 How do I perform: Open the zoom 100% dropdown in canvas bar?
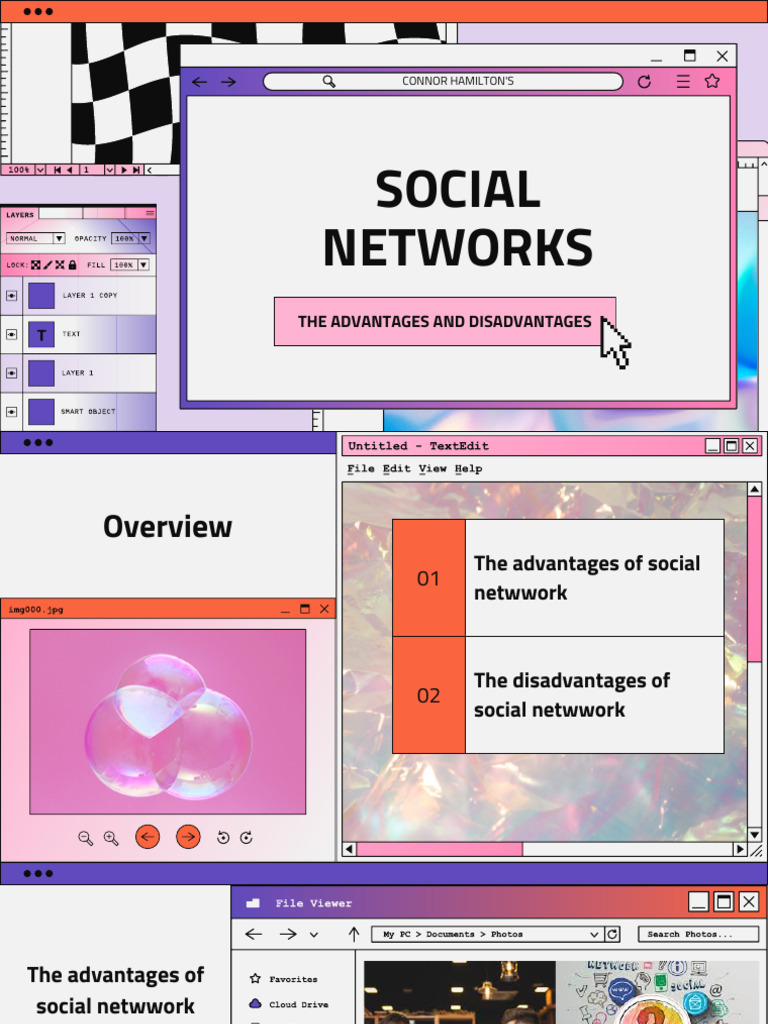[x=40, y=170]
